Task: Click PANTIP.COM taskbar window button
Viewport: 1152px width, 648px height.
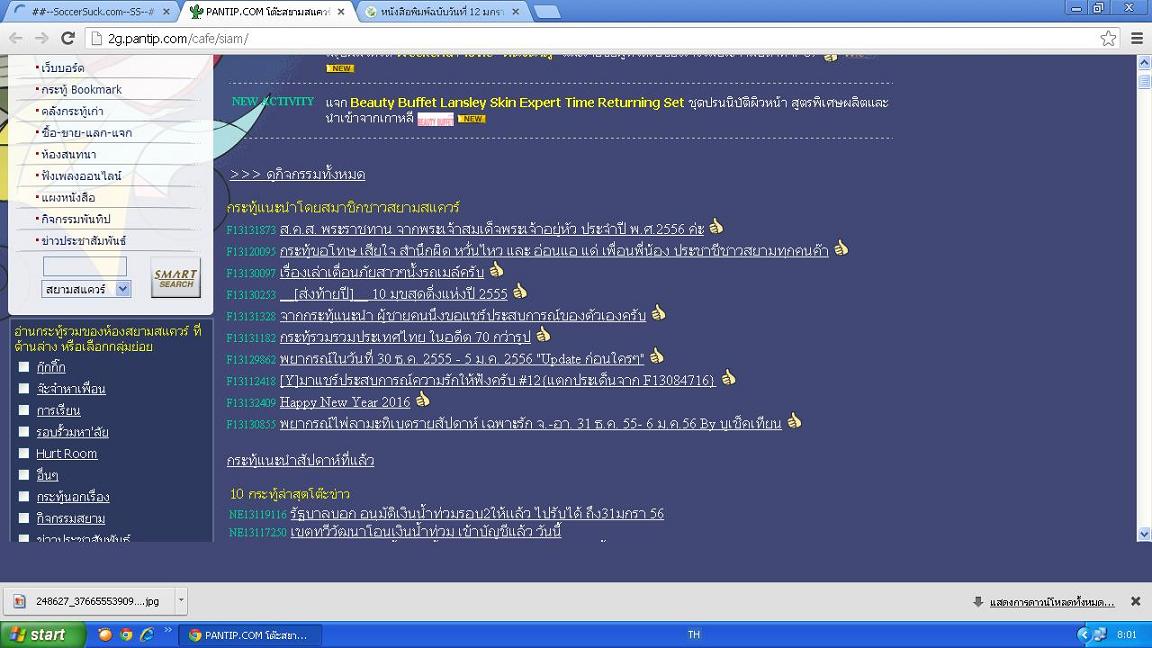Action: pos(251,635)
